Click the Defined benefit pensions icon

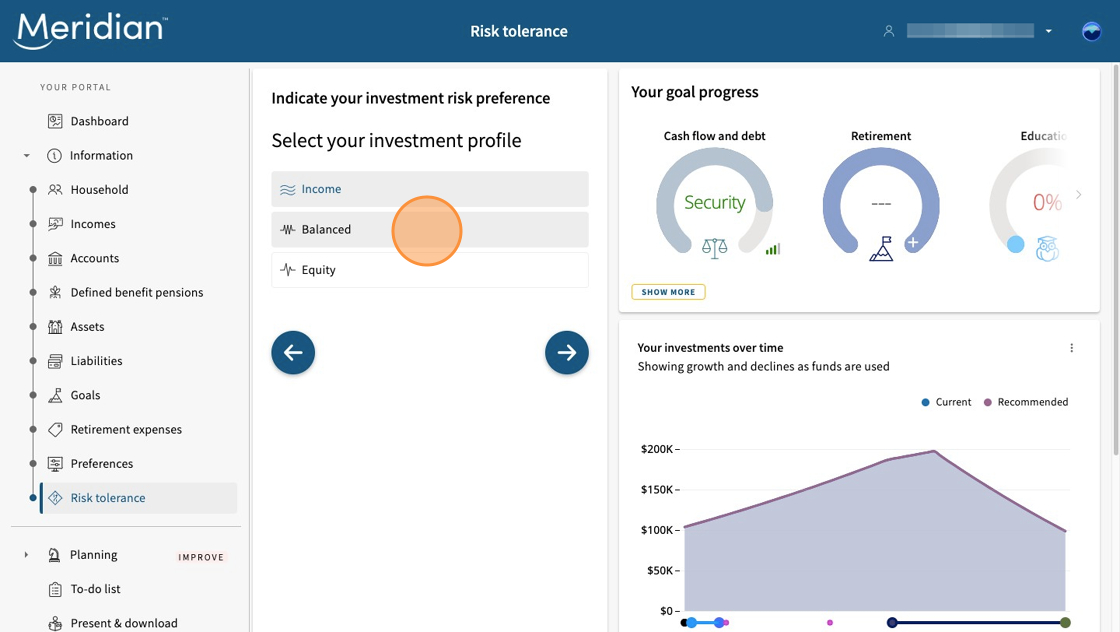click(55, 293)
